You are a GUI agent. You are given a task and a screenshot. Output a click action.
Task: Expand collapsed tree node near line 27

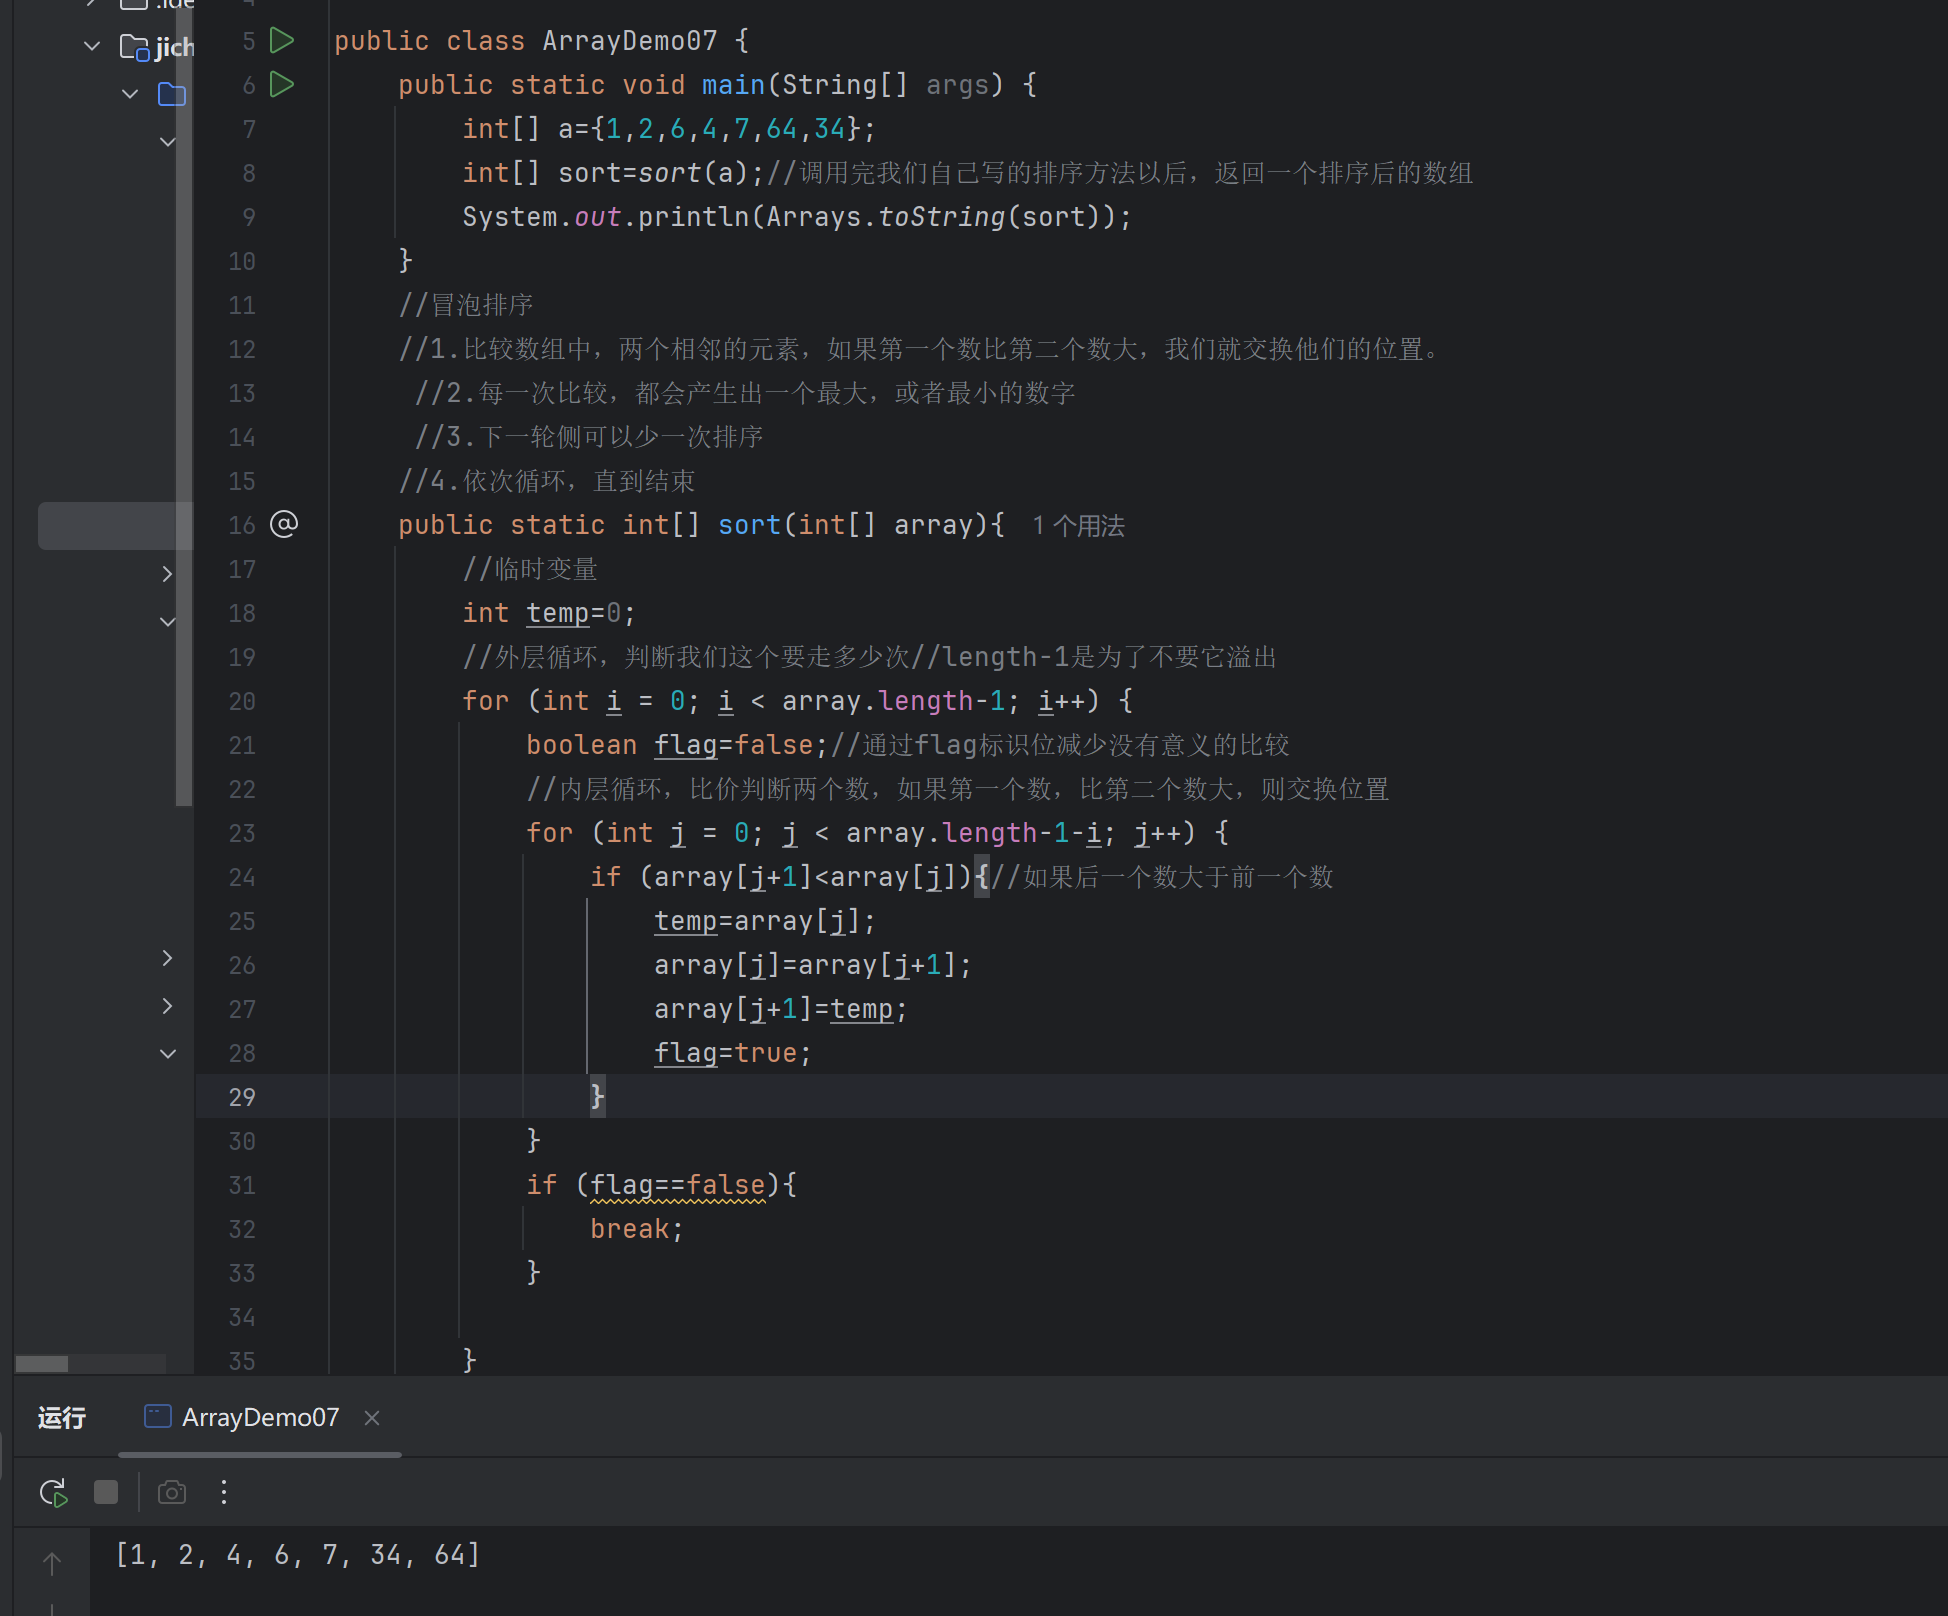click(x=167, y=1006)
